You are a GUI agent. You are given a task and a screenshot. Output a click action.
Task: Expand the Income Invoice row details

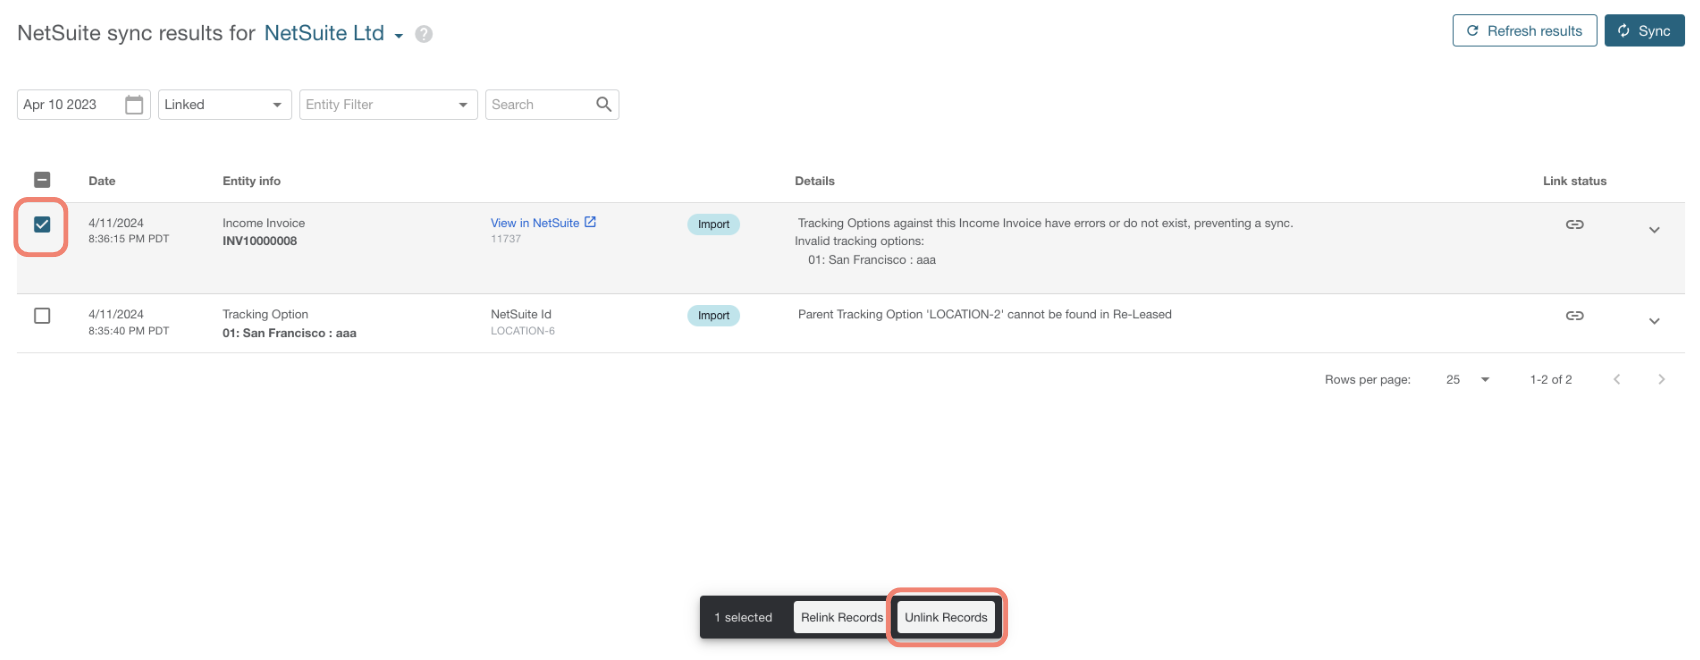[1654, 230]
